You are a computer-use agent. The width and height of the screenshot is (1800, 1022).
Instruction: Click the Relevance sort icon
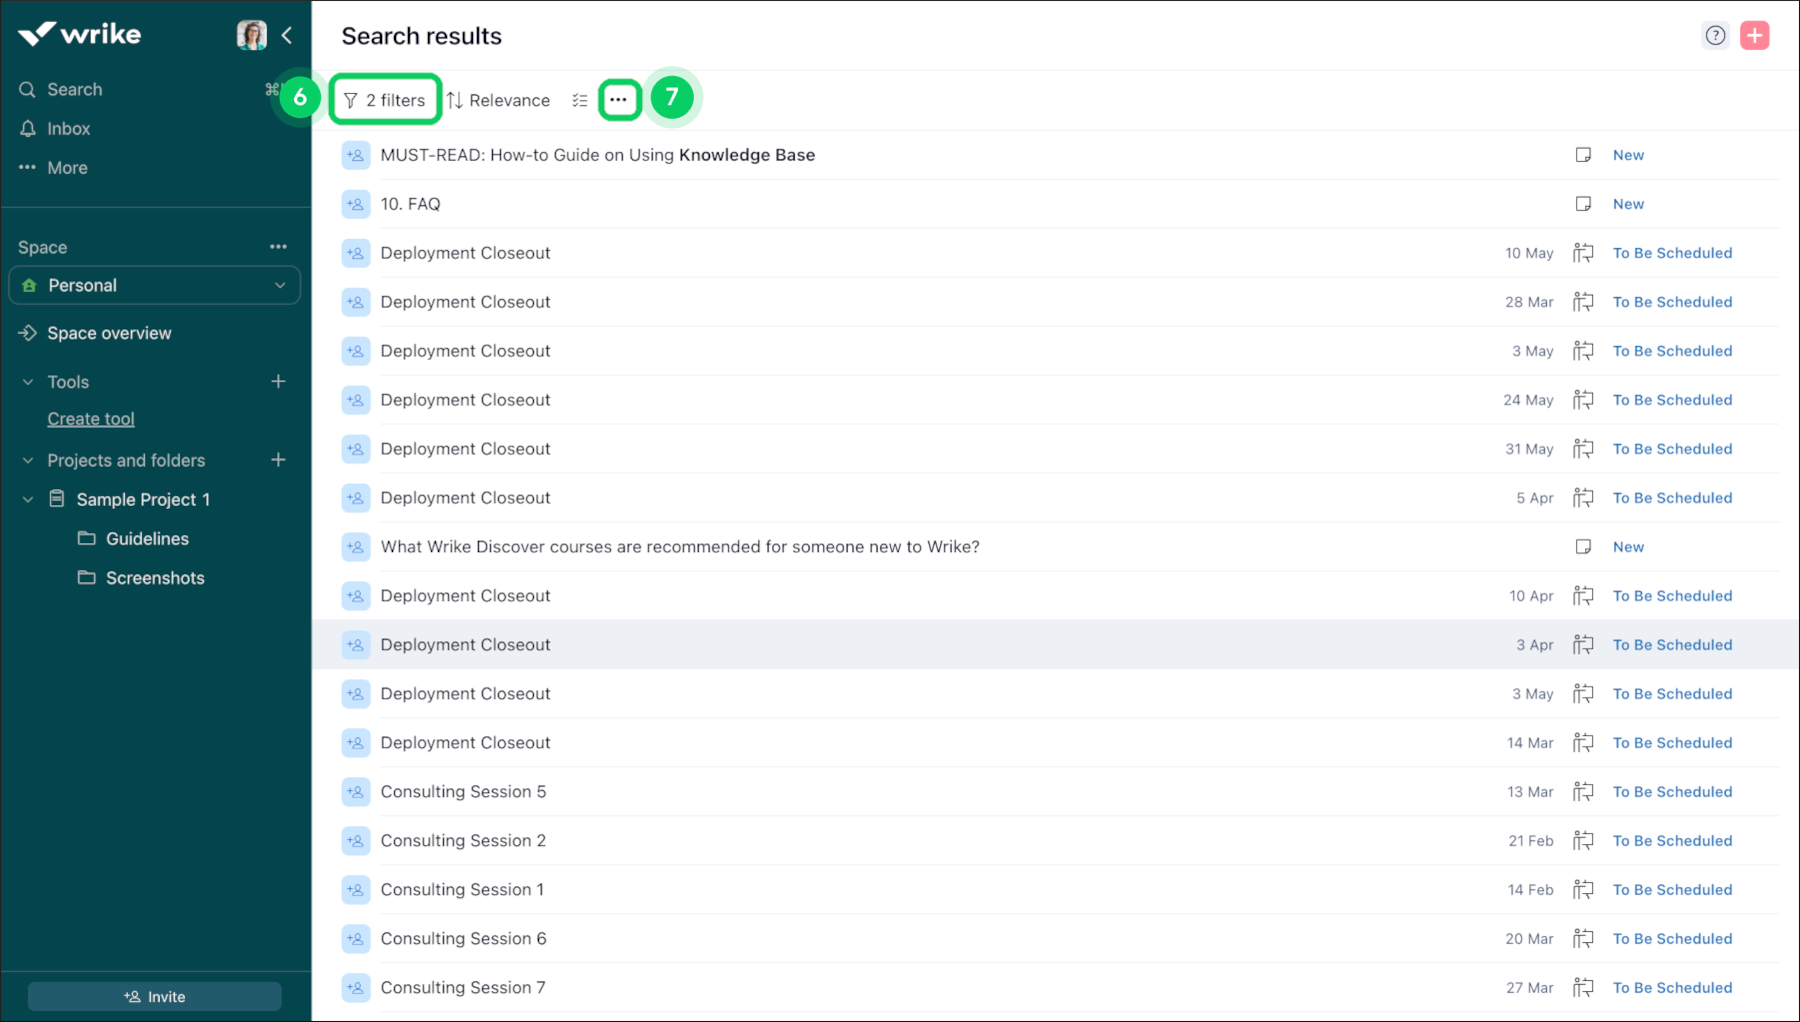(x=457, y=99)
